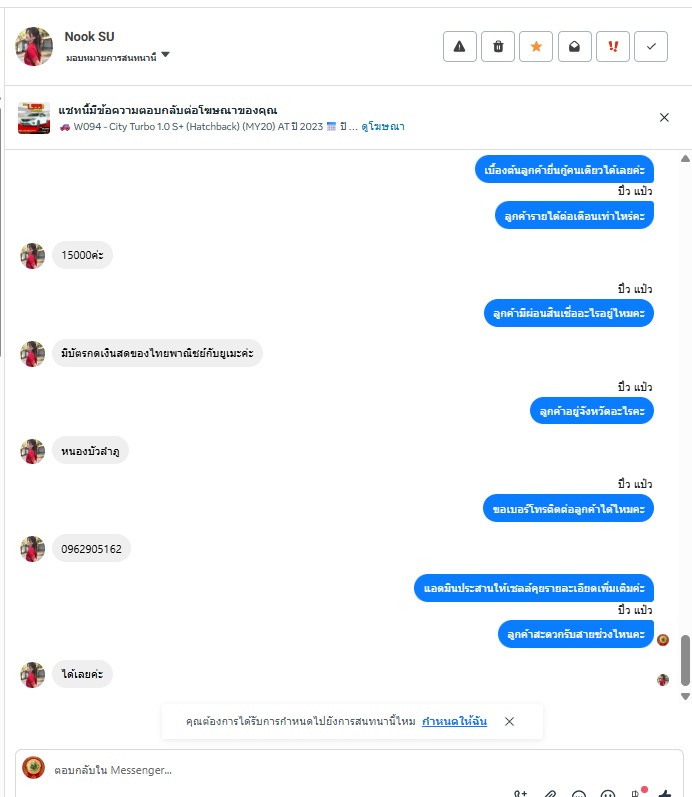Toggle the red exclamation priority icon
This screenshot has height=797, width=692.
(613, 46)
